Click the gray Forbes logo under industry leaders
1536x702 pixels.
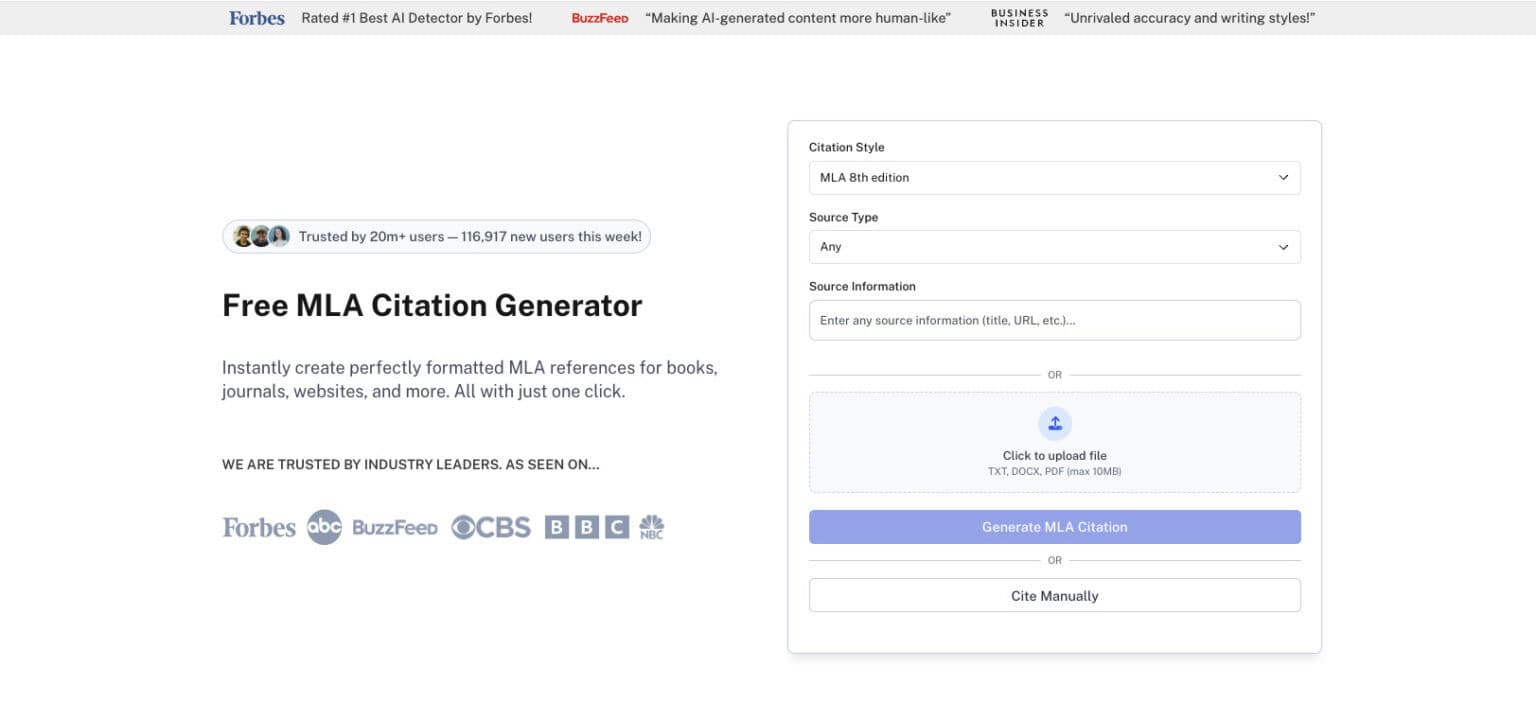pos(259,527)
